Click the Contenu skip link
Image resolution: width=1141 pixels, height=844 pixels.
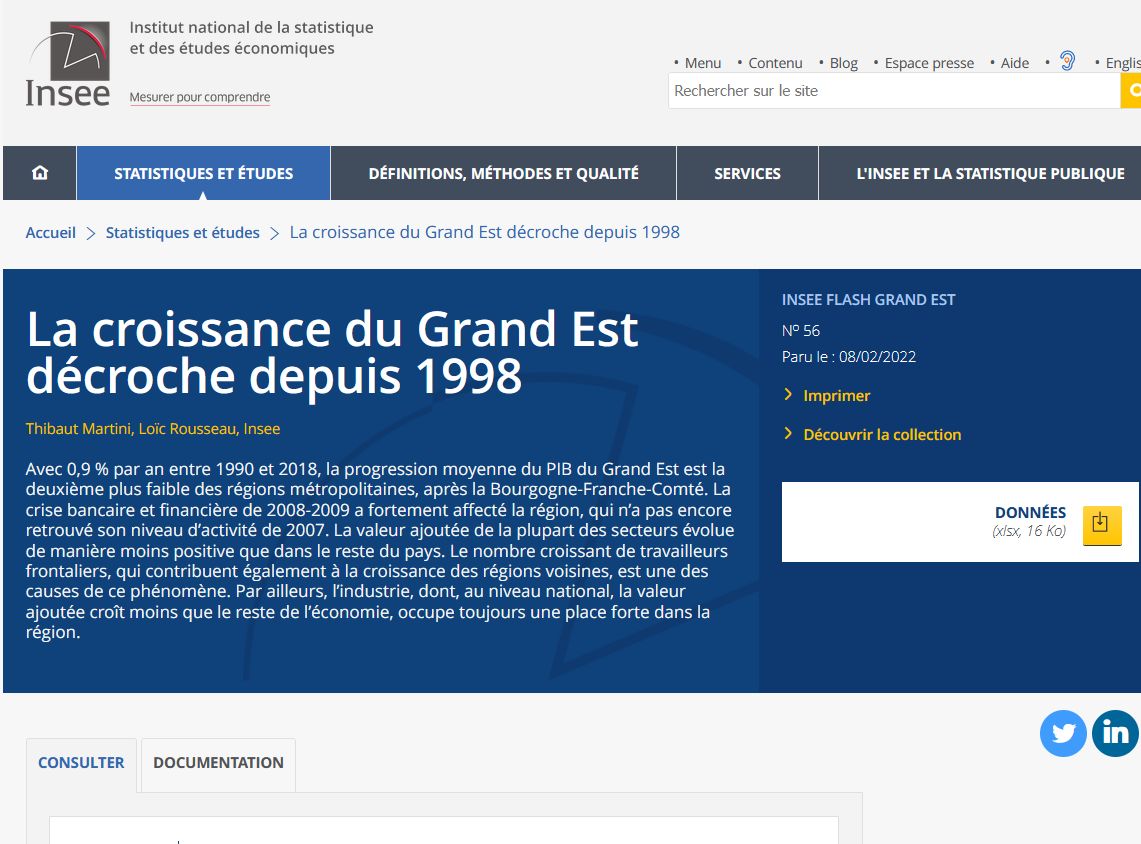tap(775, 63)
